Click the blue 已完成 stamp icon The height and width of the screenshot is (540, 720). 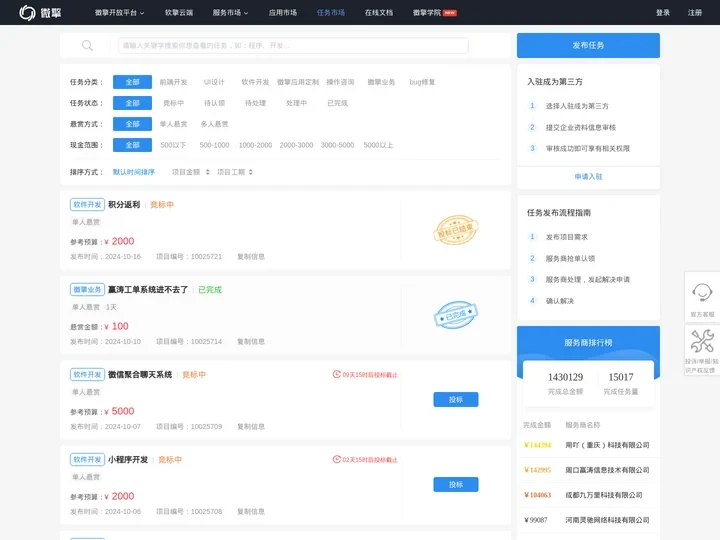pos(456,315)
